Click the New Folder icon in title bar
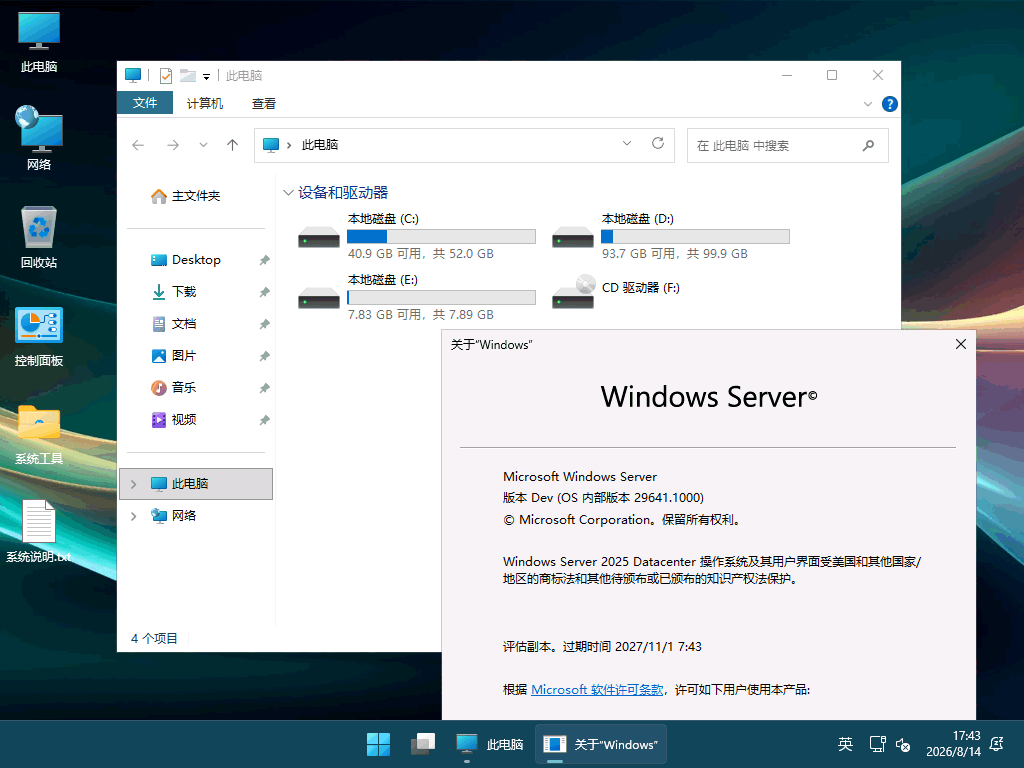 pos(188,76)
